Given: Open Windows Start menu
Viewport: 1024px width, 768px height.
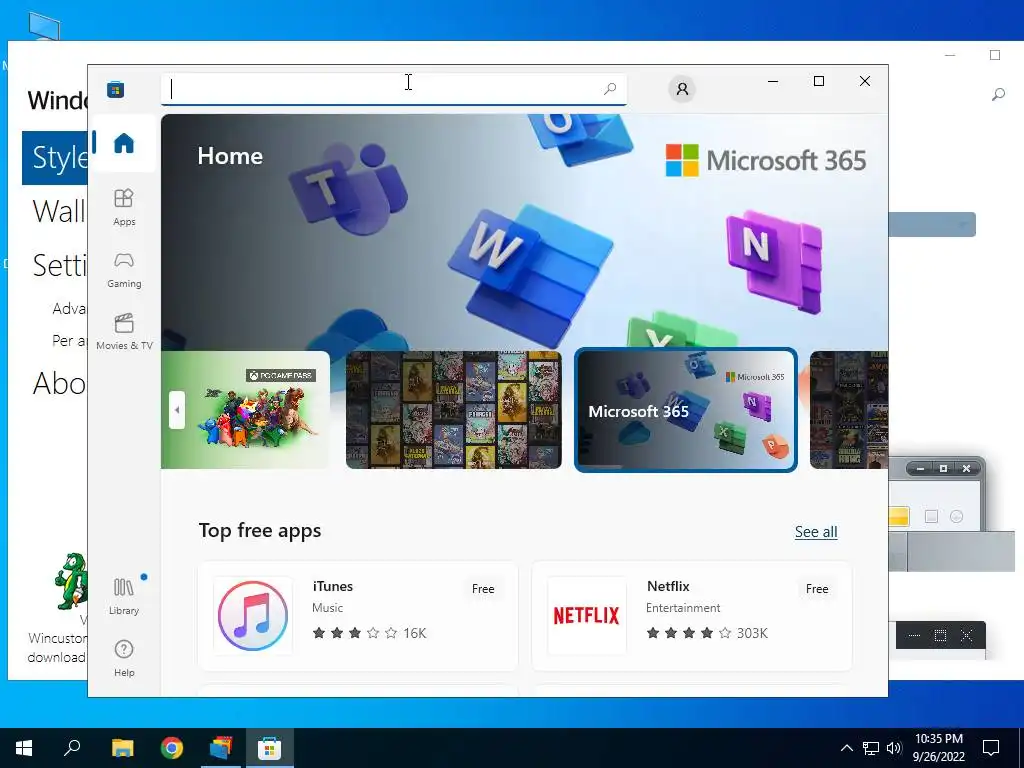Looking at the screenshot, I should point(24,748).
